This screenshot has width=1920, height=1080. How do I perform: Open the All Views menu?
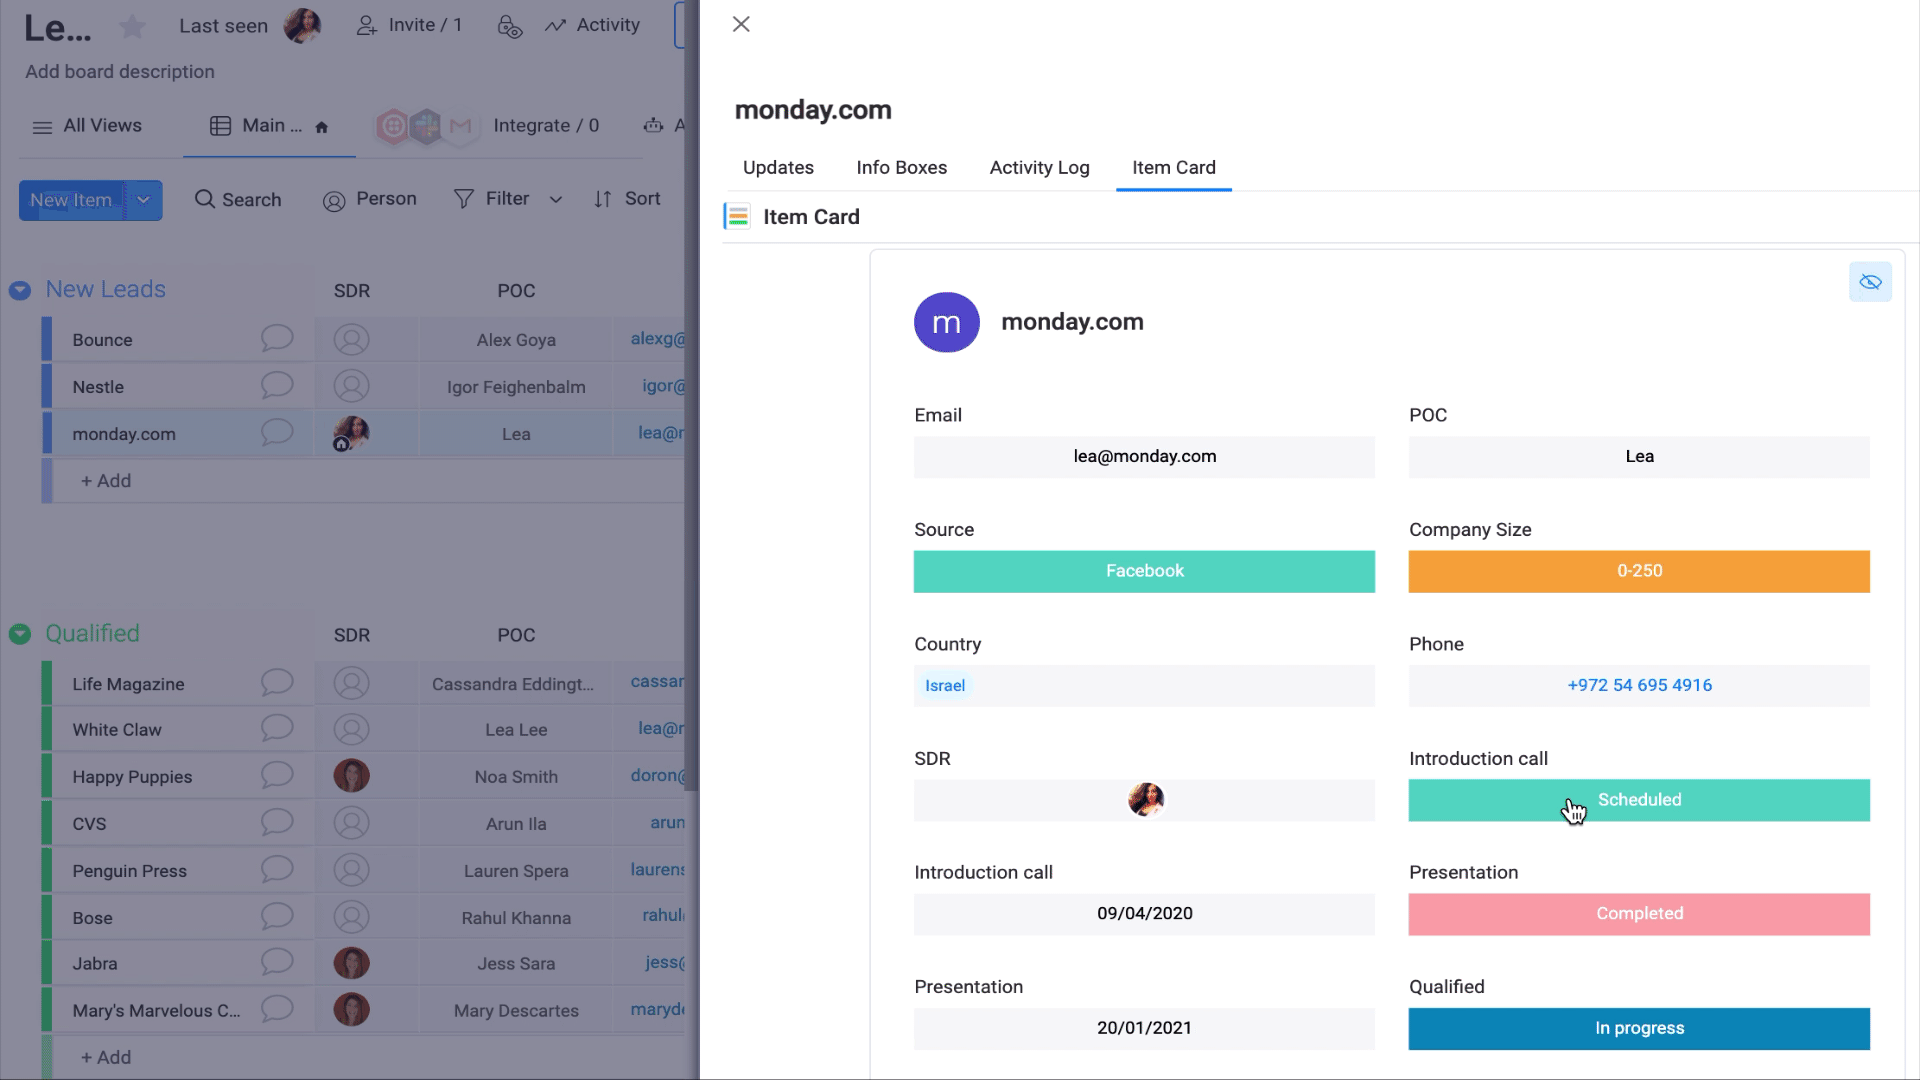click(x=87, y=126)
